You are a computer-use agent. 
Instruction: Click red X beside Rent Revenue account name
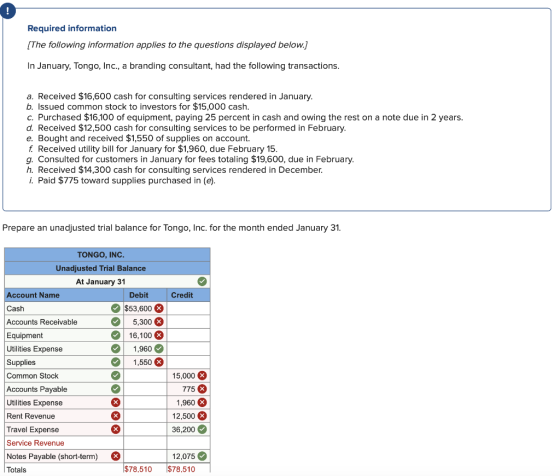click(x=115, y=416)
